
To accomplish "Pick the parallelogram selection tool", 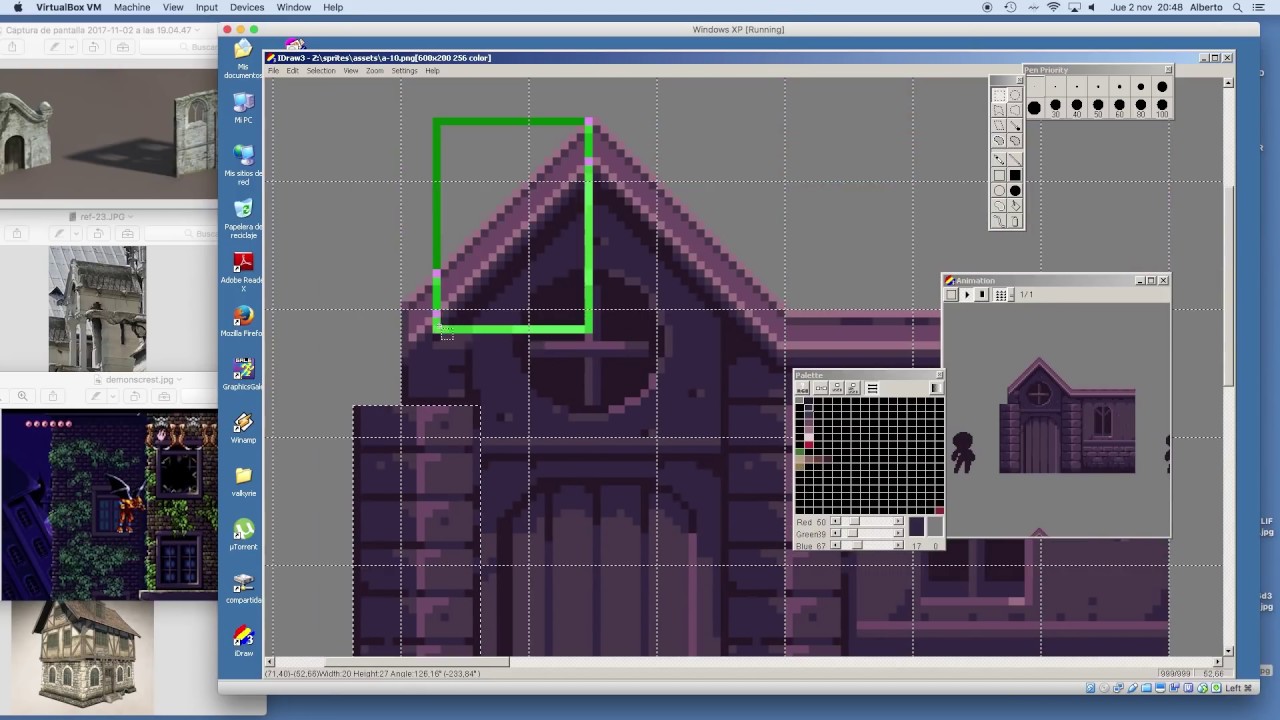I will (x=999, y=125).
